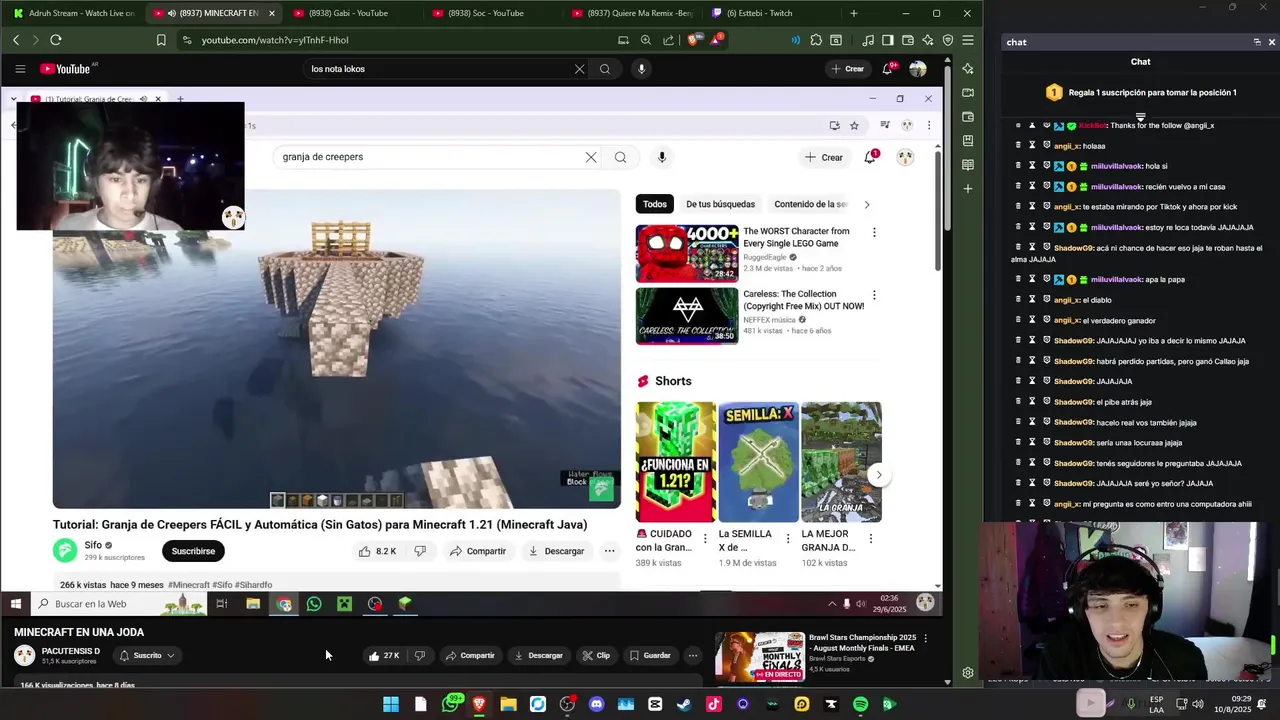
Task: Like MINECRAFT EN UNA JODA video
Action: click(384, 655)
